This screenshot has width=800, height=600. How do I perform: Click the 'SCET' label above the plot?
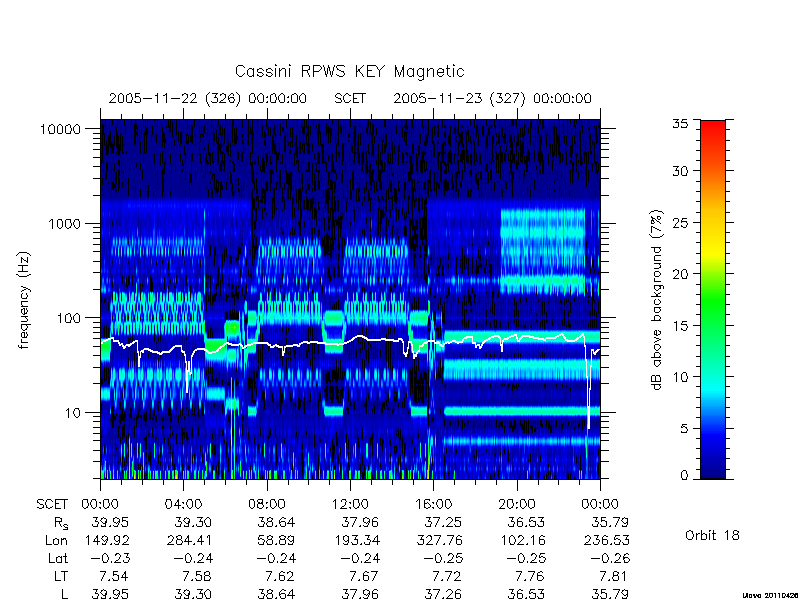[350, 98]
